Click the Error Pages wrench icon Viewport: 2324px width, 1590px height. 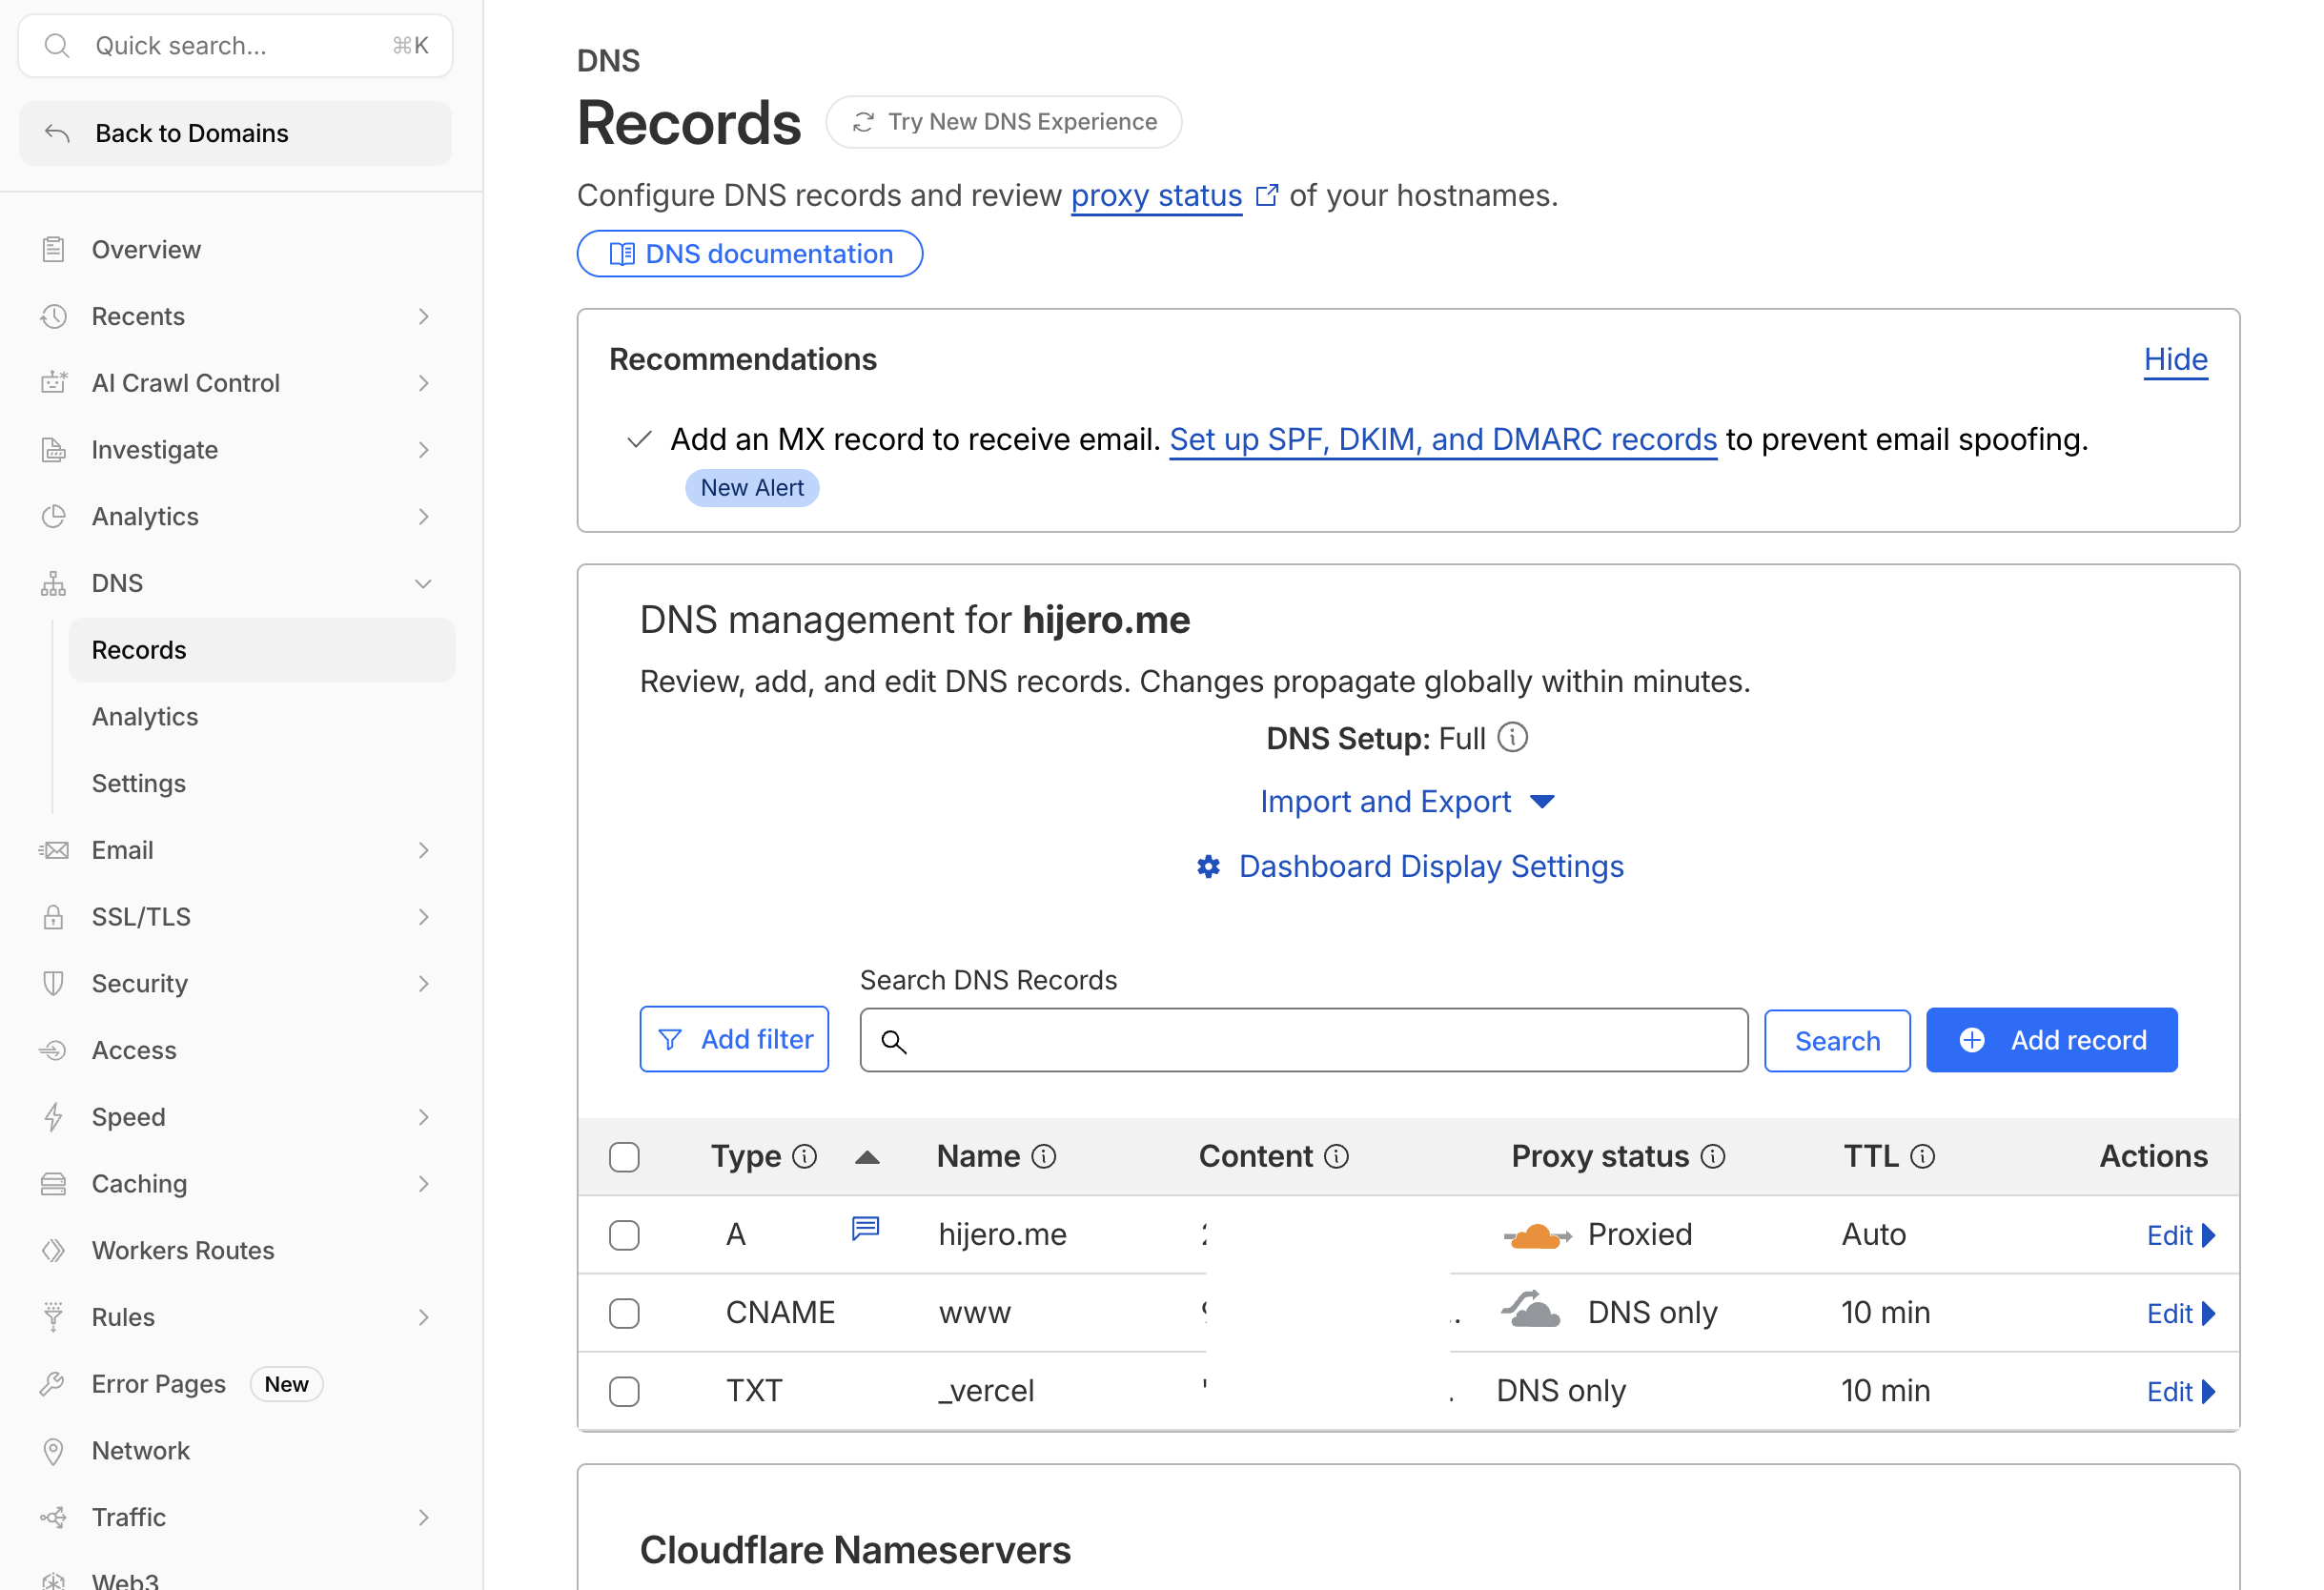pyautogui.click(x=54, y=1384)
